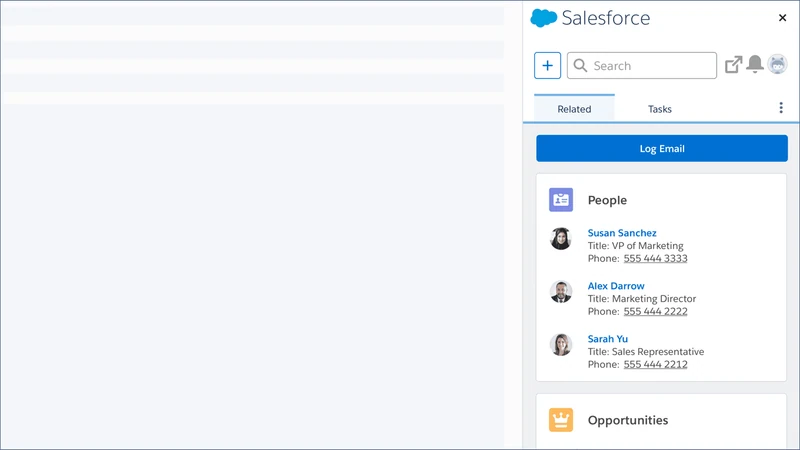Click the plus add-new icon button
The width and height of the screenshot is (800, 450).
coord(547,65)
